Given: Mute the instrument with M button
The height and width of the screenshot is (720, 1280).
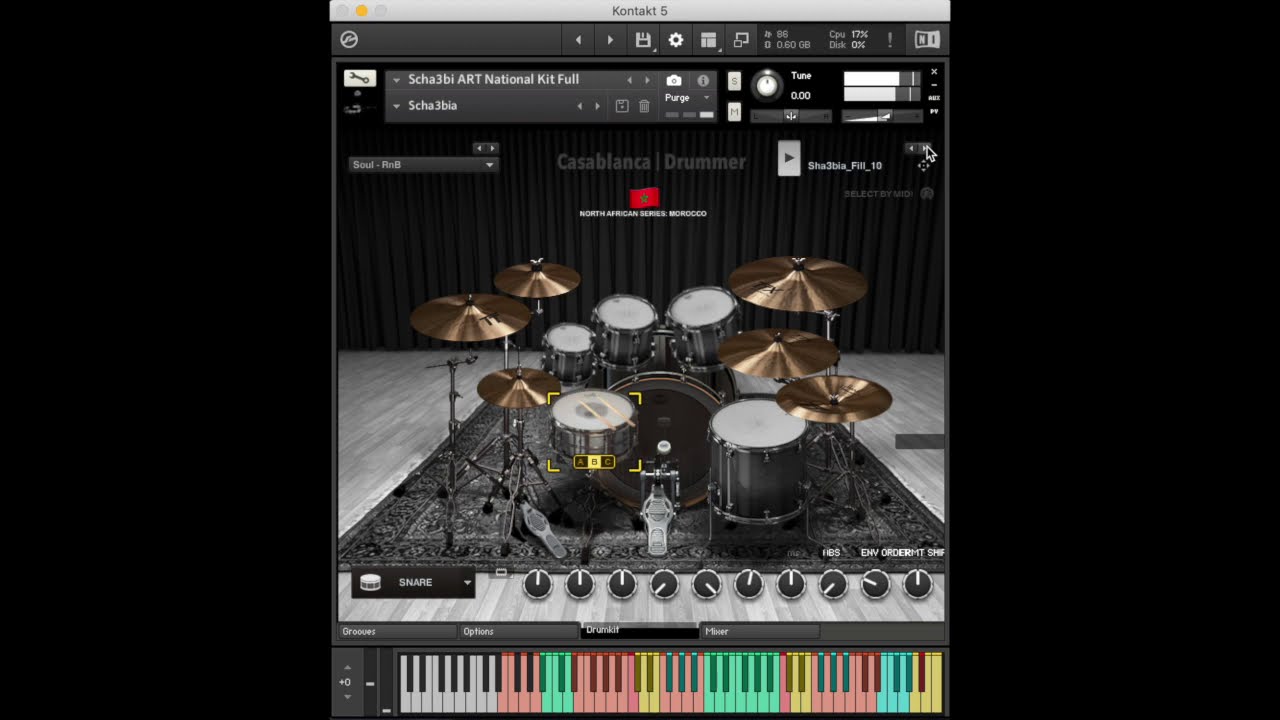Looking at the screenshot, I should pyautogui.click(x=734, y=113).
